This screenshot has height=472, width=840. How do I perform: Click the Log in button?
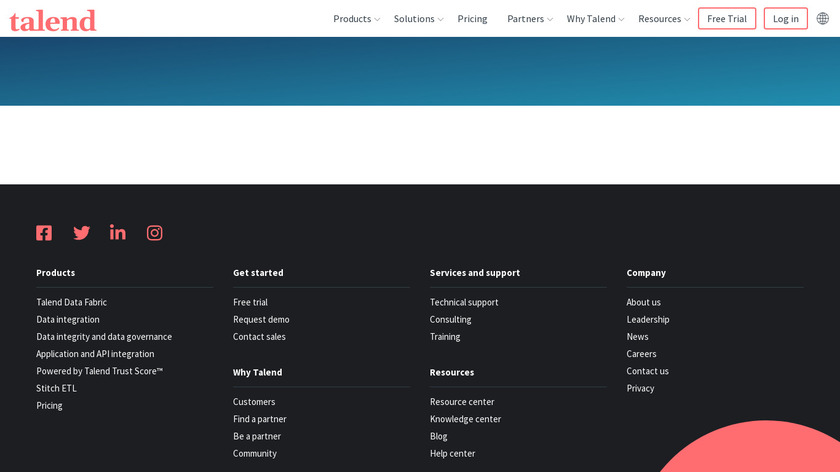[785, 19]
